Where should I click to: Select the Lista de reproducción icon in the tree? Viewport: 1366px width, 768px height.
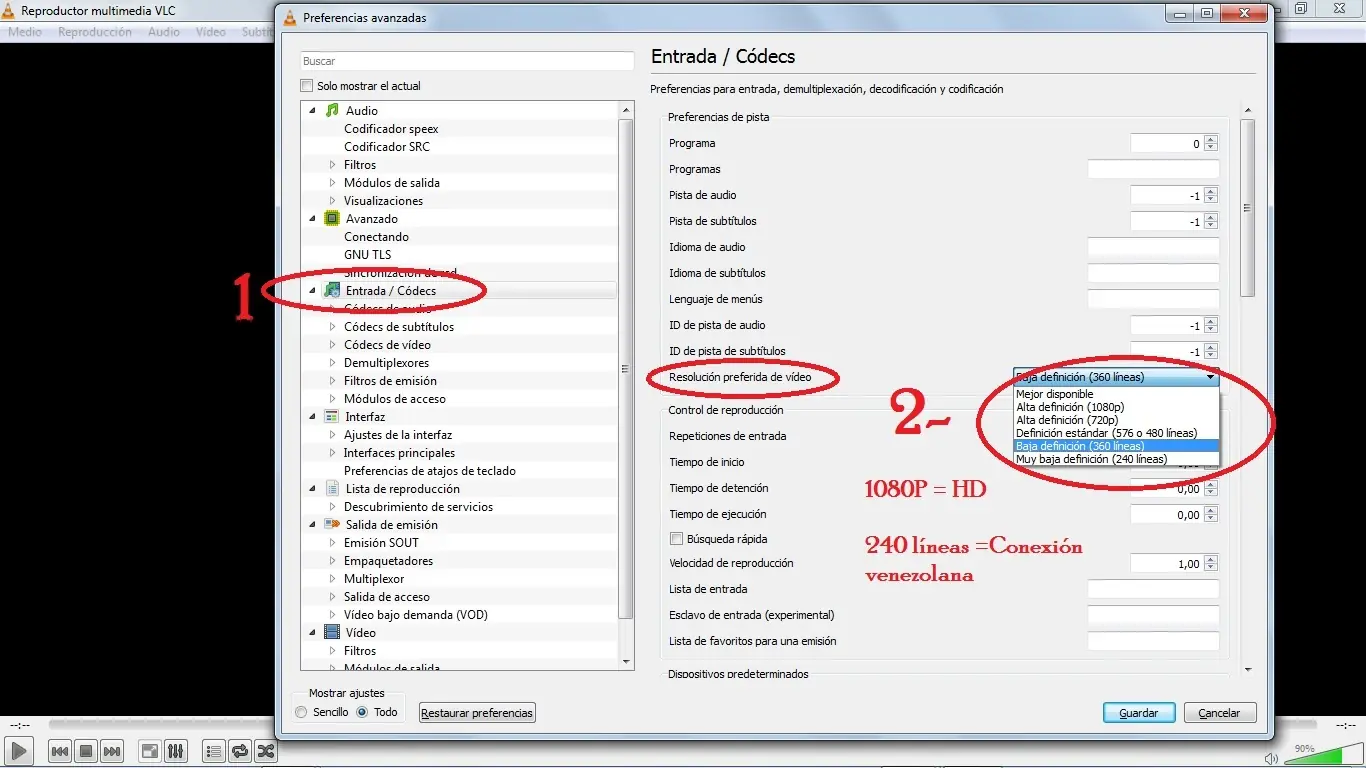click(x=332, y=489)
